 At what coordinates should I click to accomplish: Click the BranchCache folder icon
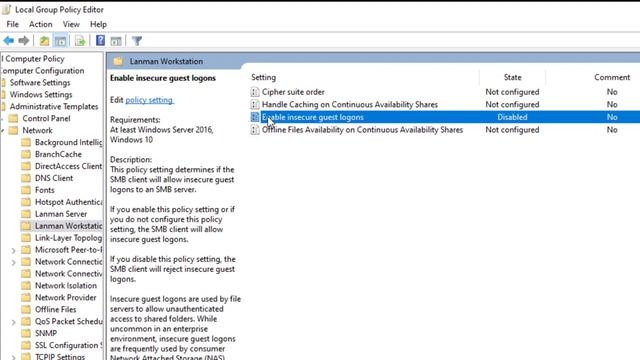tap(26, 154)
